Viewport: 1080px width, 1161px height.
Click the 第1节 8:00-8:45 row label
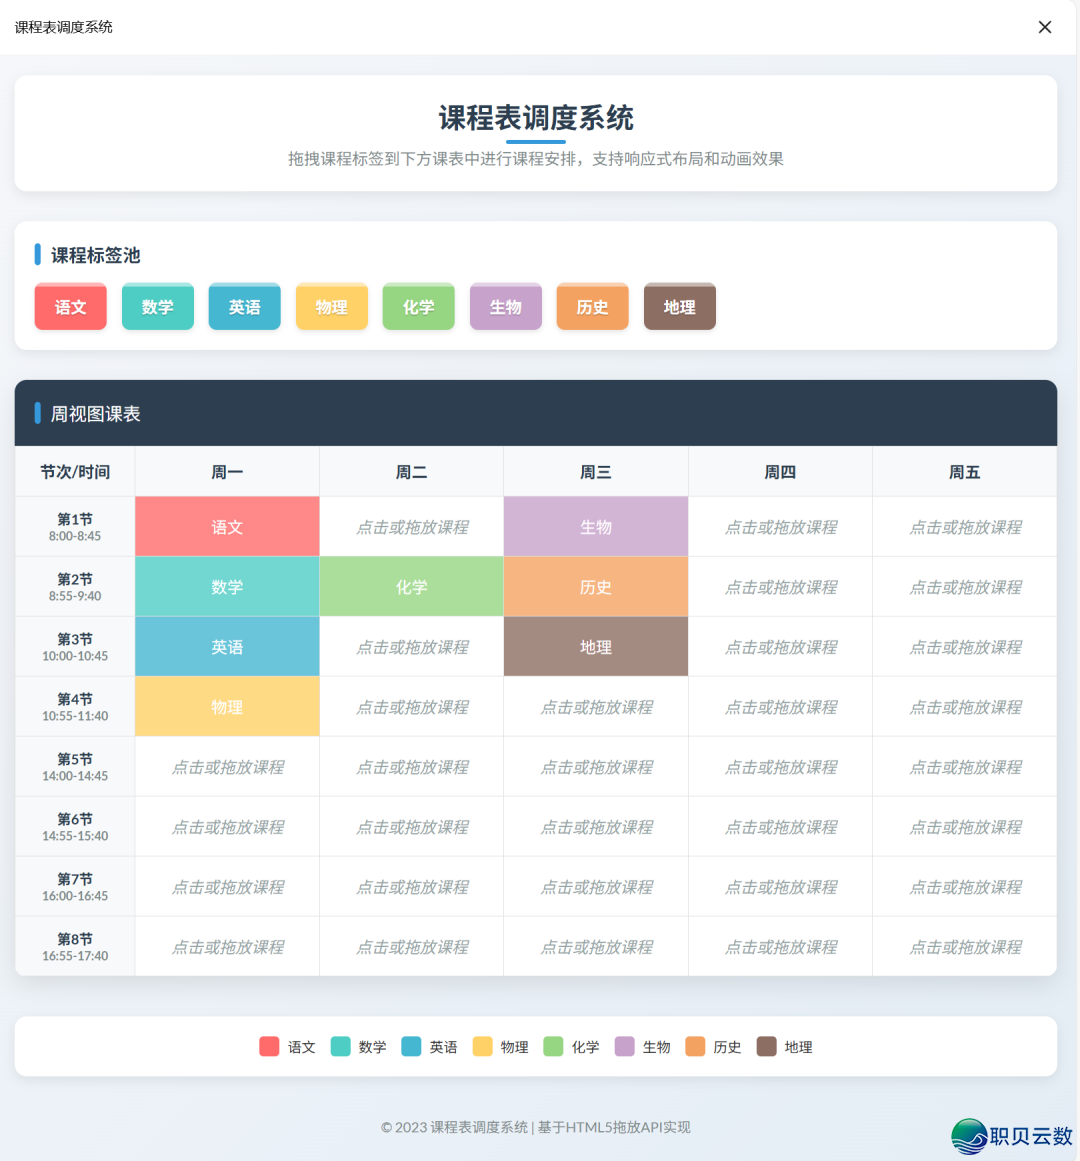75,526
